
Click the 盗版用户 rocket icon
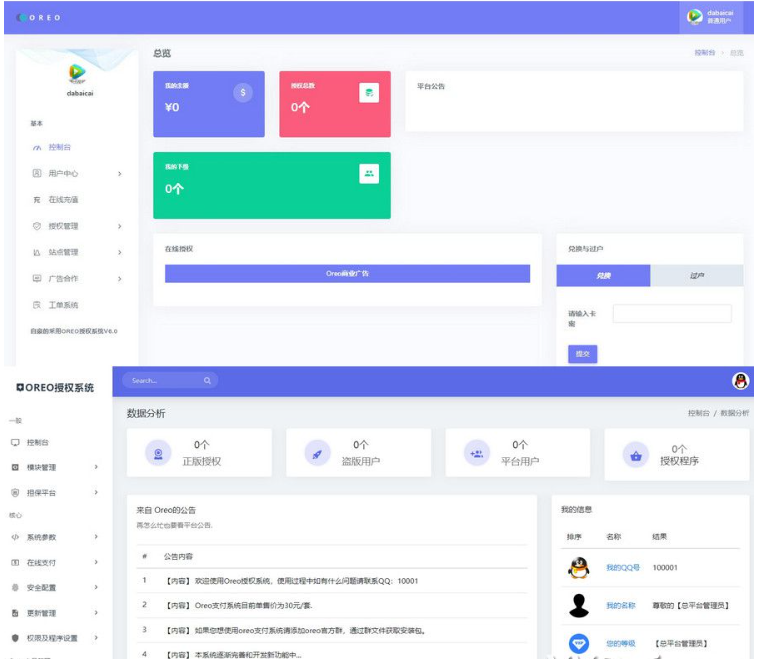pos(317,454)
